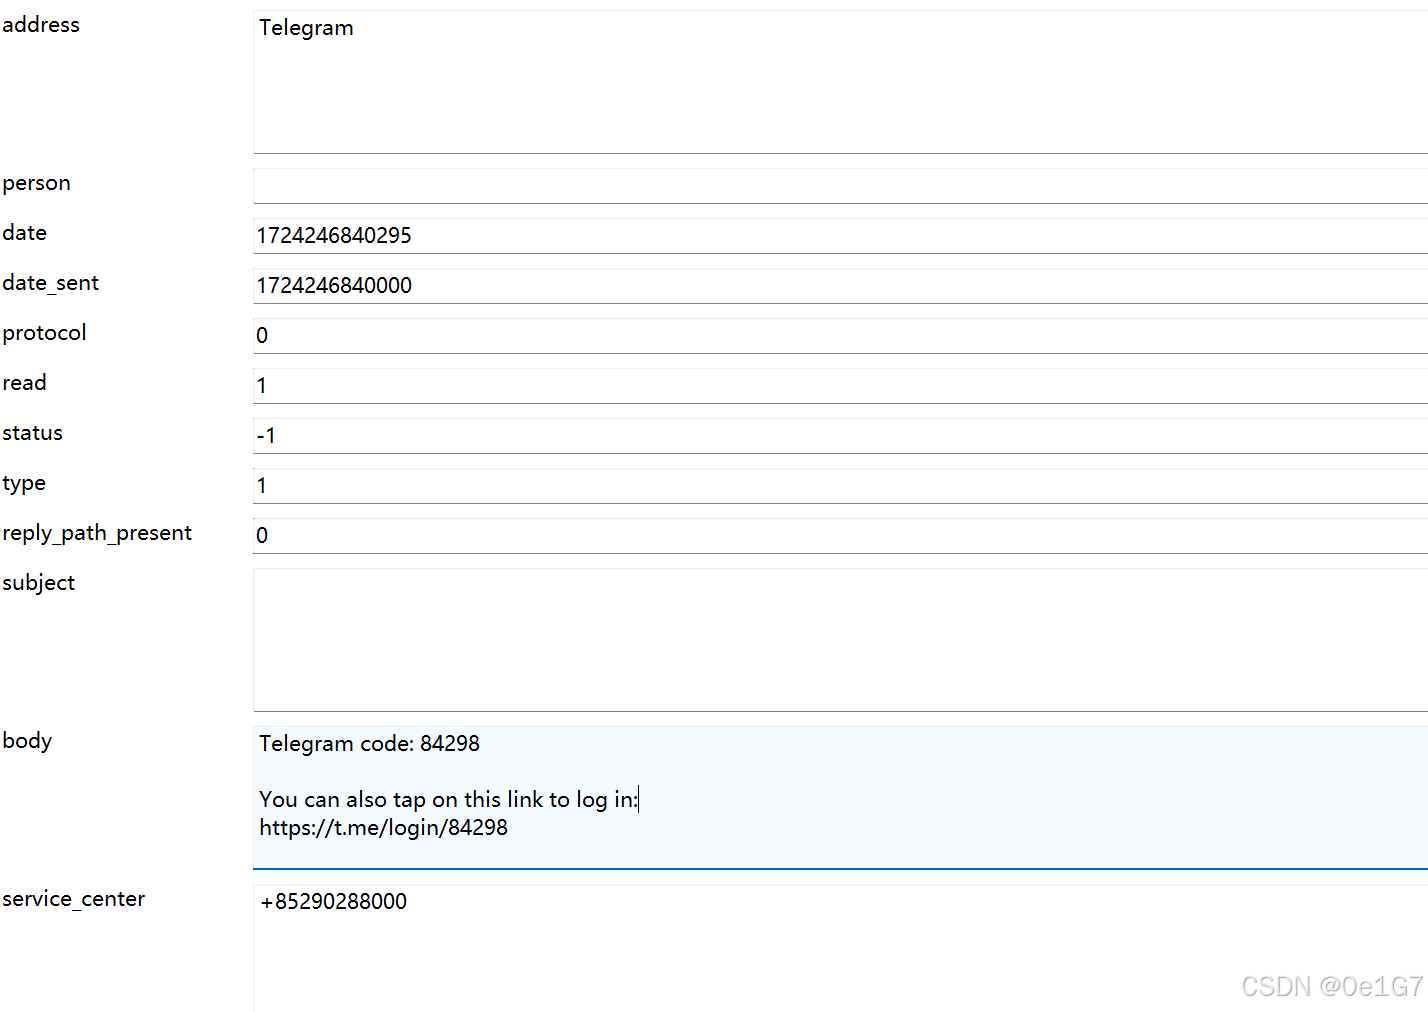
Task: Click the 'read' field label
Action: pyautogui.click(x=25, y=383)
